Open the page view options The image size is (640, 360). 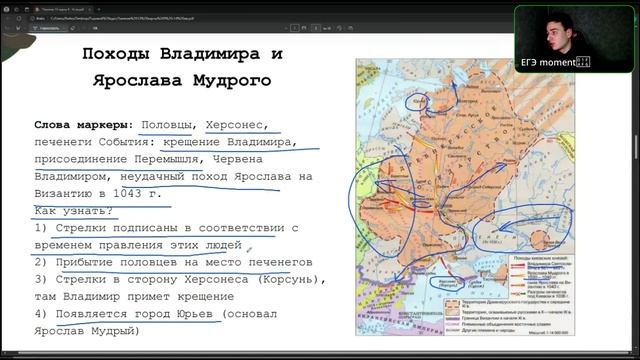[350, 28]
